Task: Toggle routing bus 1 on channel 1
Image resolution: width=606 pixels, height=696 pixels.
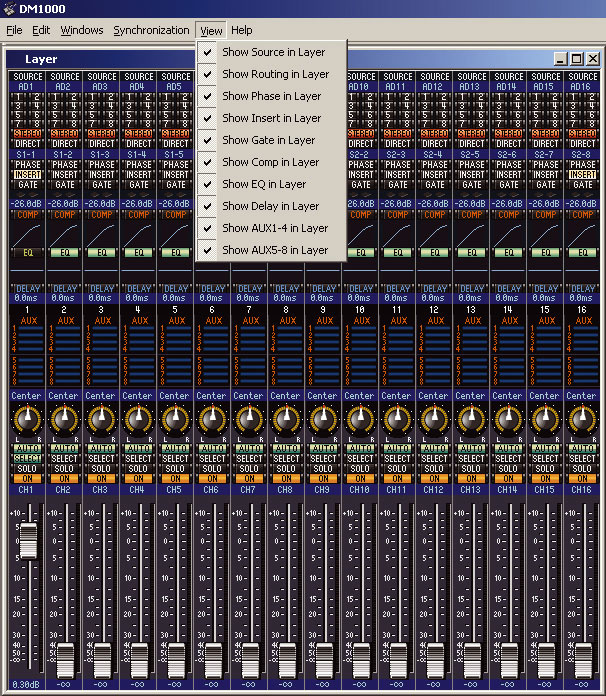Action: tap(19, 96)
